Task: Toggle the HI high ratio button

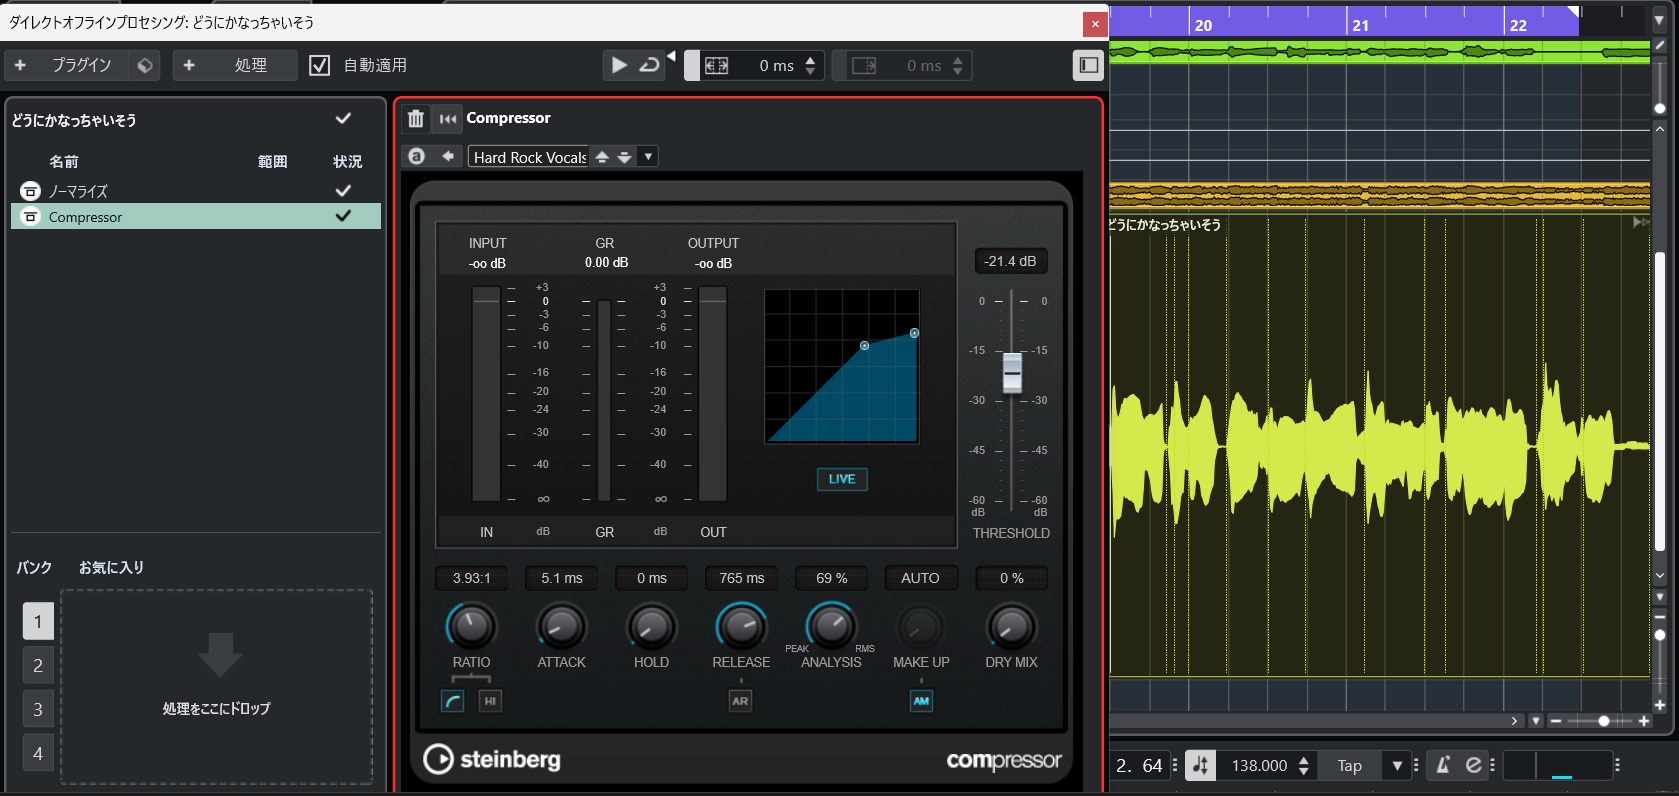Action: pyautogui.click(x=490, y=701)
